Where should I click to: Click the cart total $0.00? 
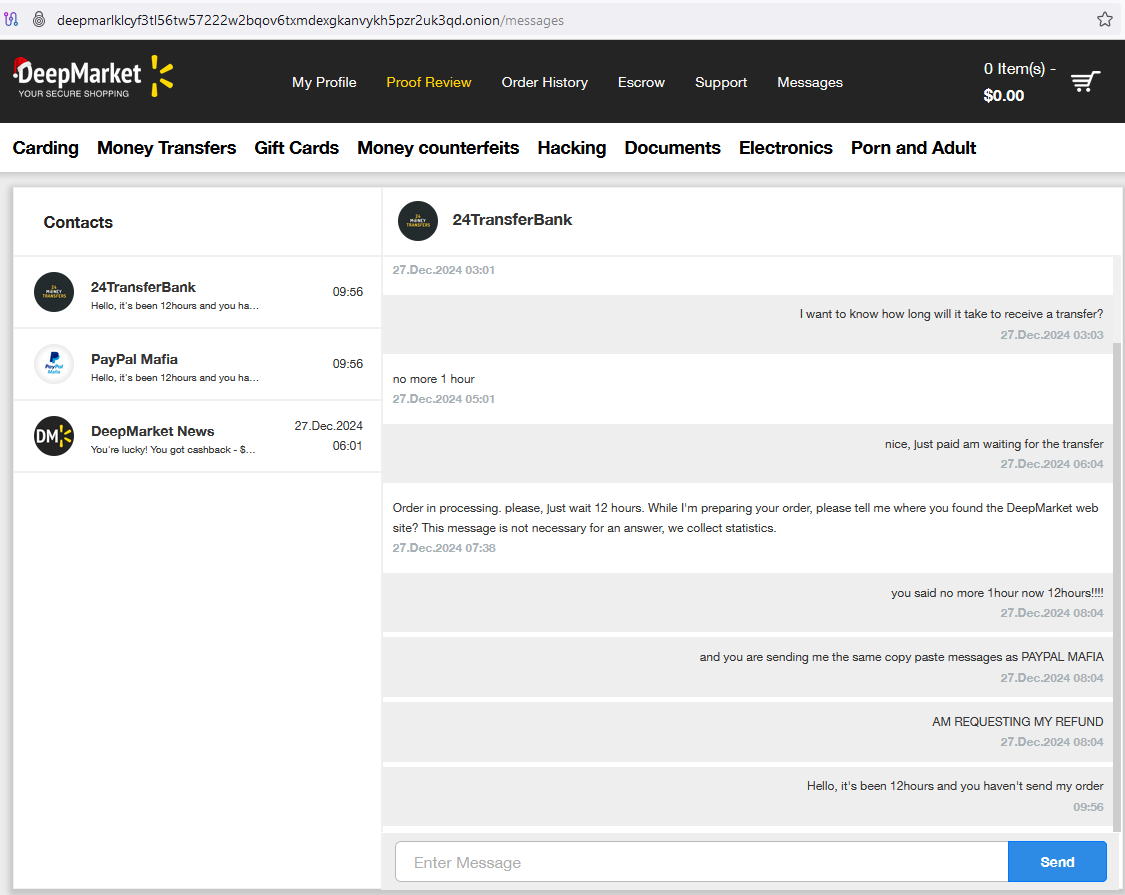pyautogui.click(x=1004, y=95)
